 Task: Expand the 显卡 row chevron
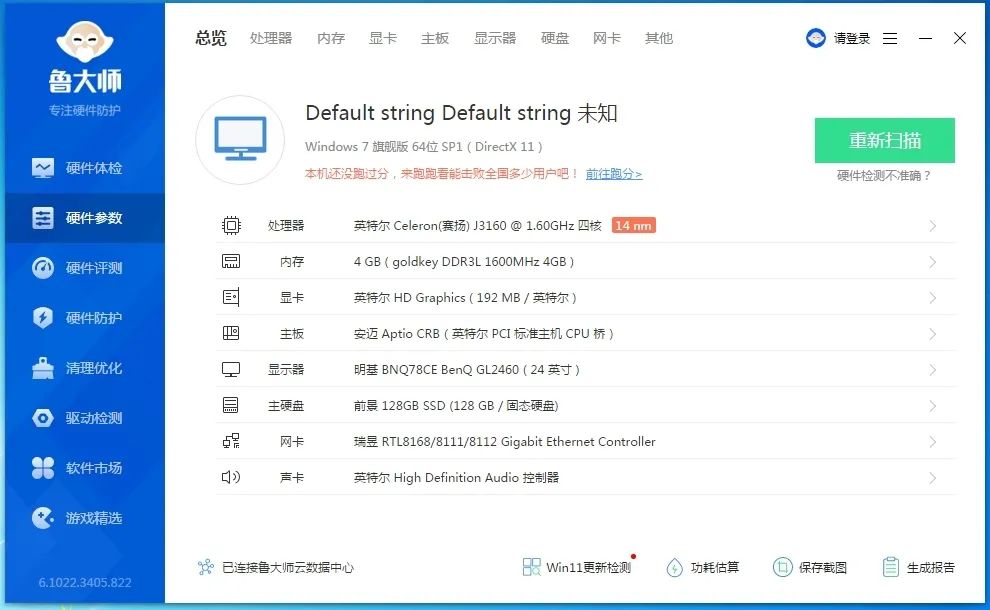(933, 298)
